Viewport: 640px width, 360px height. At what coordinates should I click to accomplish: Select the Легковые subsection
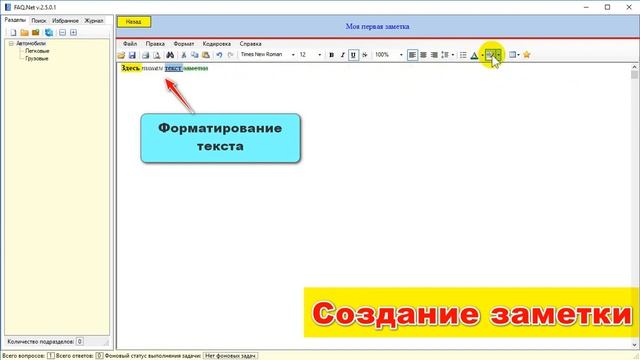[37, 51]
